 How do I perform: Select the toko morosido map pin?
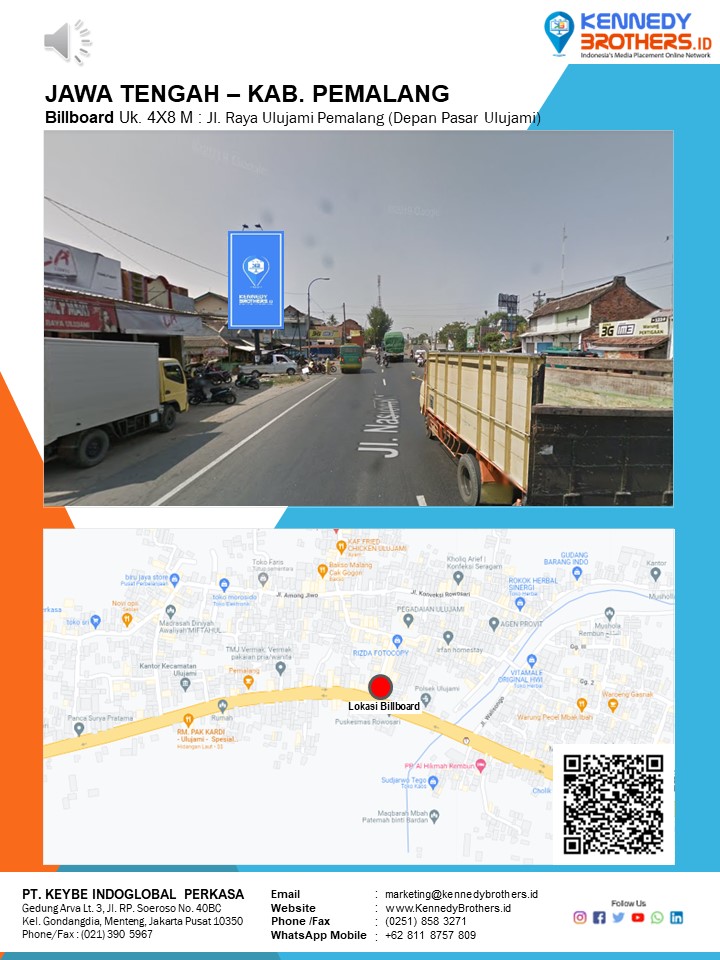[224, 585]
